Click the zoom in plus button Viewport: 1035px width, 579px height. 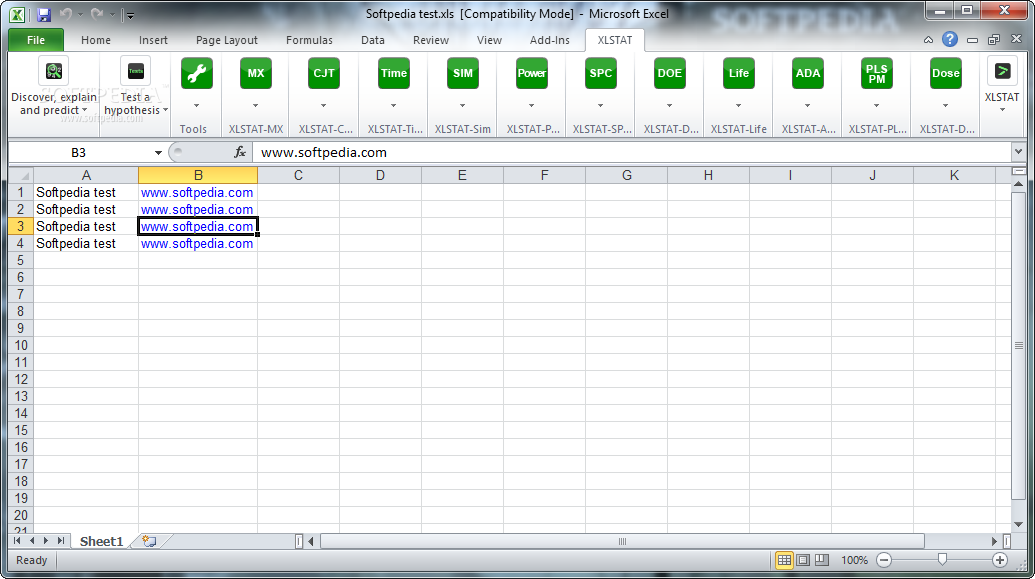pyautogui.click(x=1000, y=560)
